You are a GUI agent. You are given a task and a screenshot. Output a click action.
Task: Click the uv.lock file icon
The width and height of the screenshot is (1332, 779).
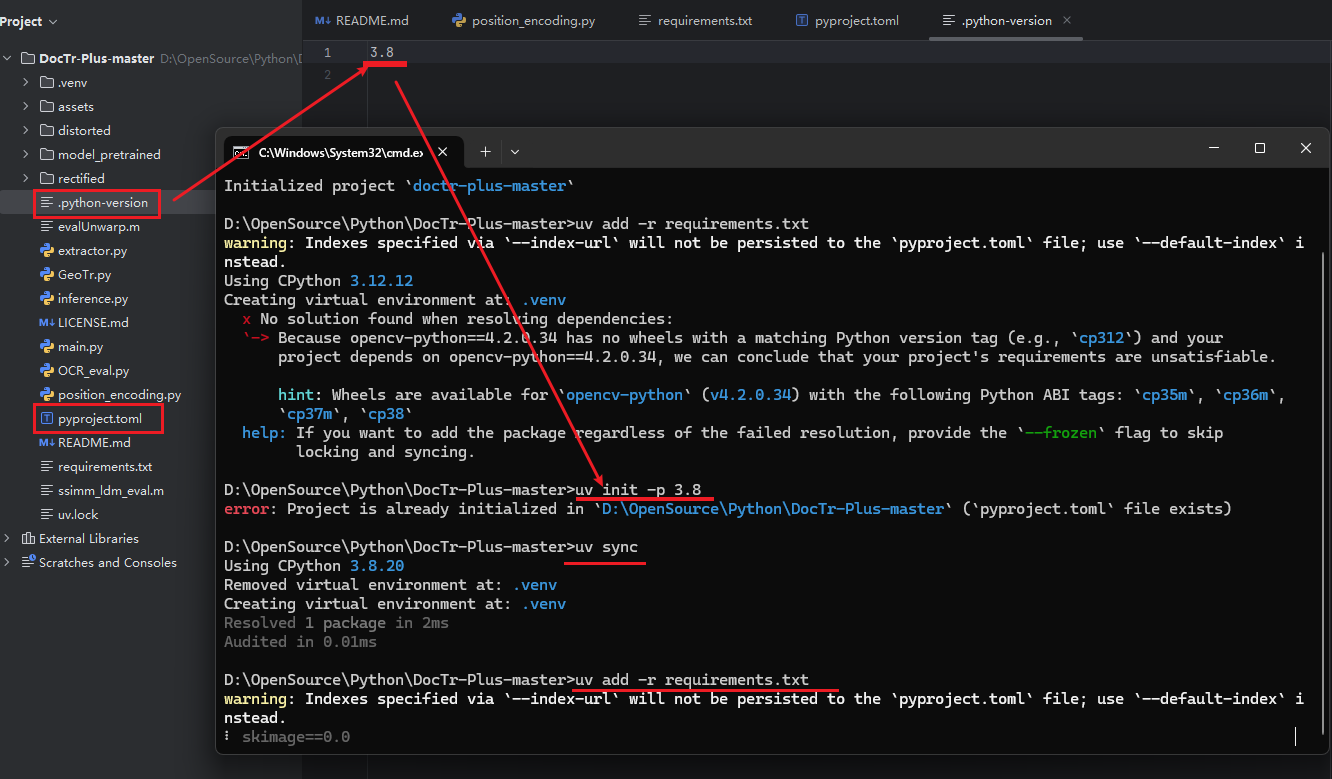click(x=47, y=514)
